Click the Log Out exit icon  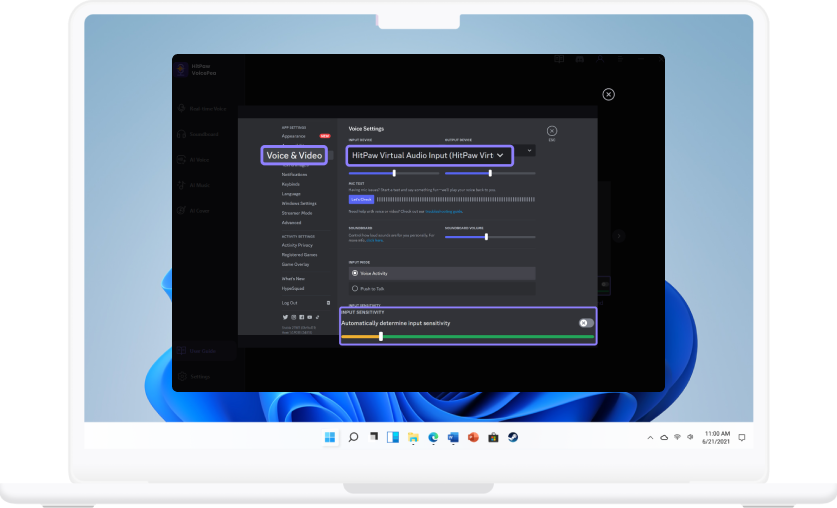pyautogui.click(x=328, y=303)
